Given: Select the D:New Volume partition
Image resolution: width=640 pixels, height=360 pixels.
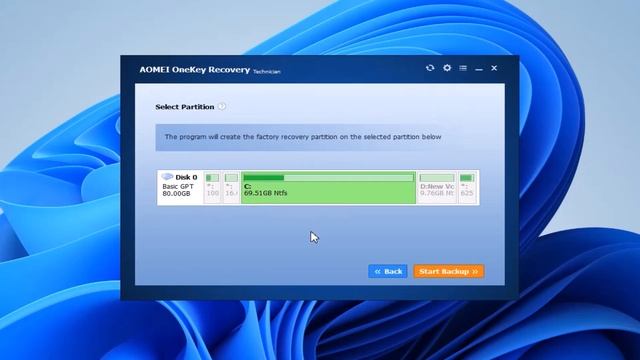Looking at the screenshot, I should pyautogui.click(x=437, y=188).
